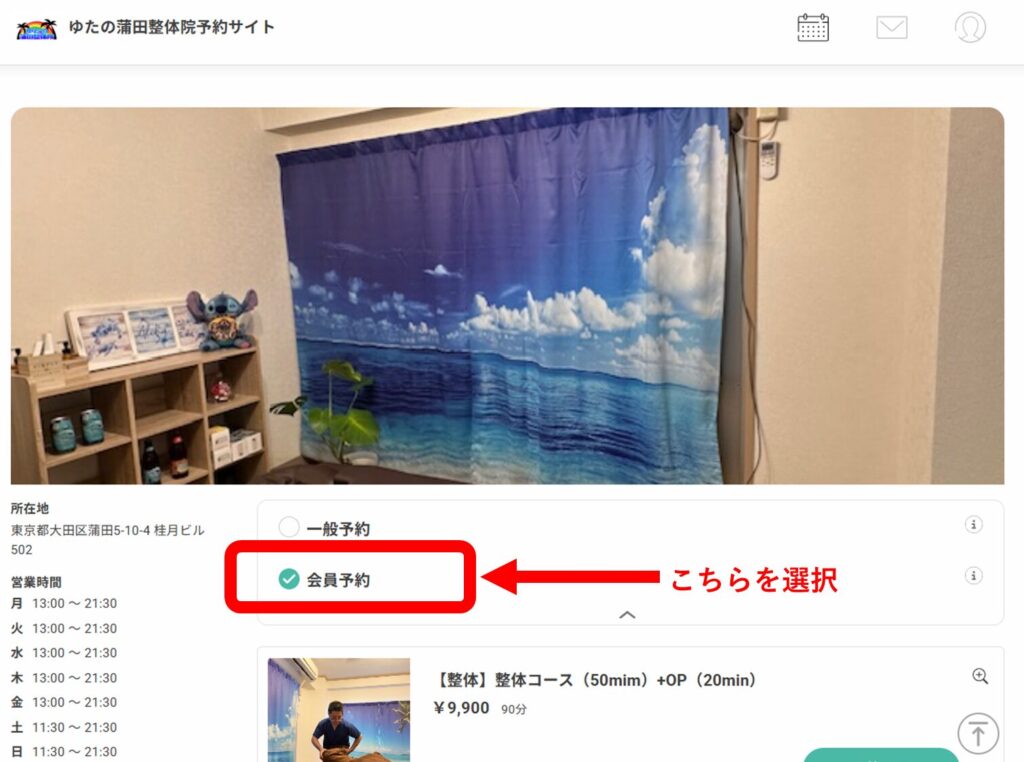Click the scroll-to-top arrow button
Image resolution: width=1024 pixels, height=762 pixels.
[978, 733]
